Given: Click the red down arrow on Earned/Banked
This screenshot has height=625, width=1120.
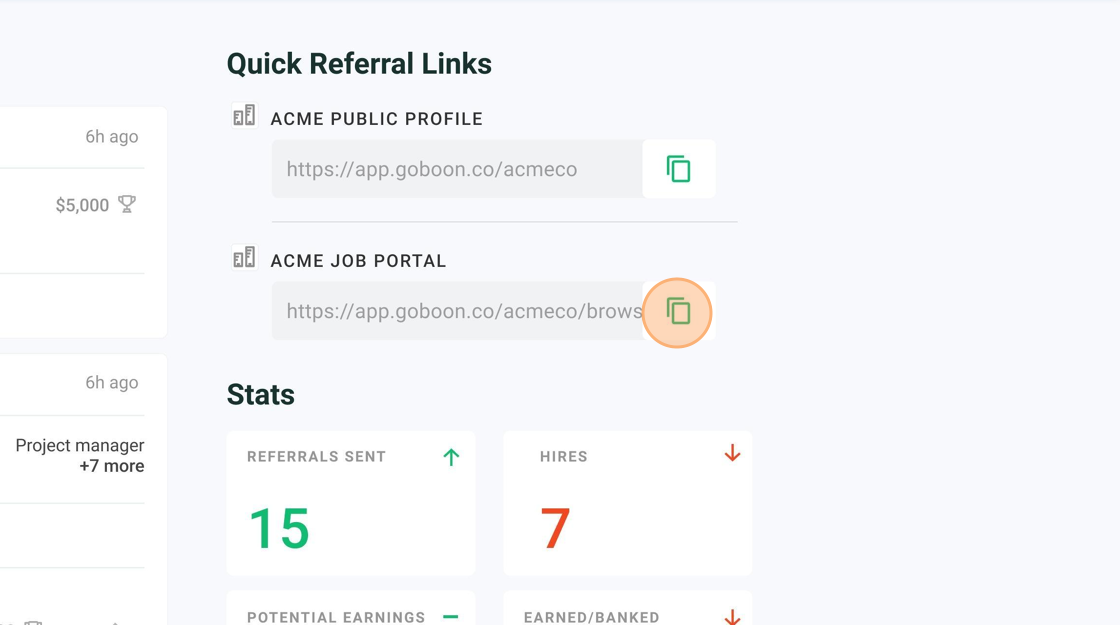Looking at the screenshot, I should pyautogui.click(x=732, y=616).
